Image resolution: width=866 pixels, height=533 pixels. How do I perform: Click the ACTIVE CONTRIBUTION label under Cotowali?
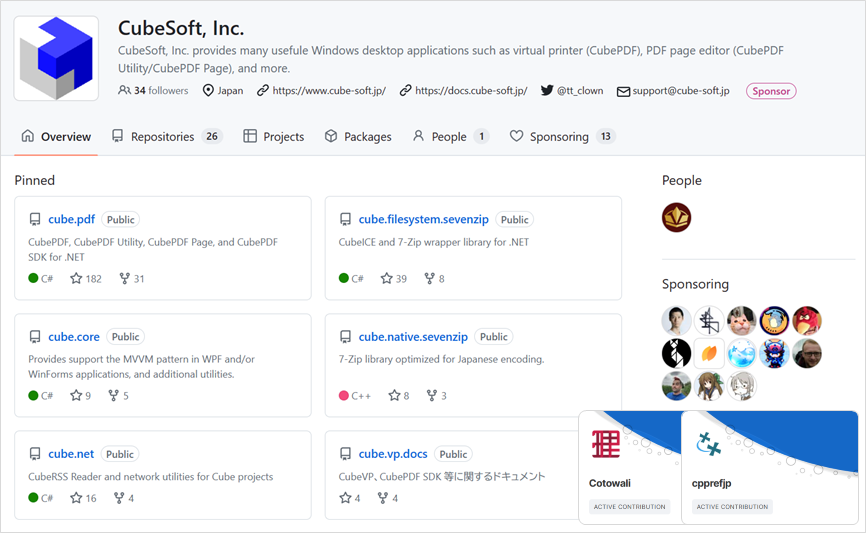pos(630,506)
